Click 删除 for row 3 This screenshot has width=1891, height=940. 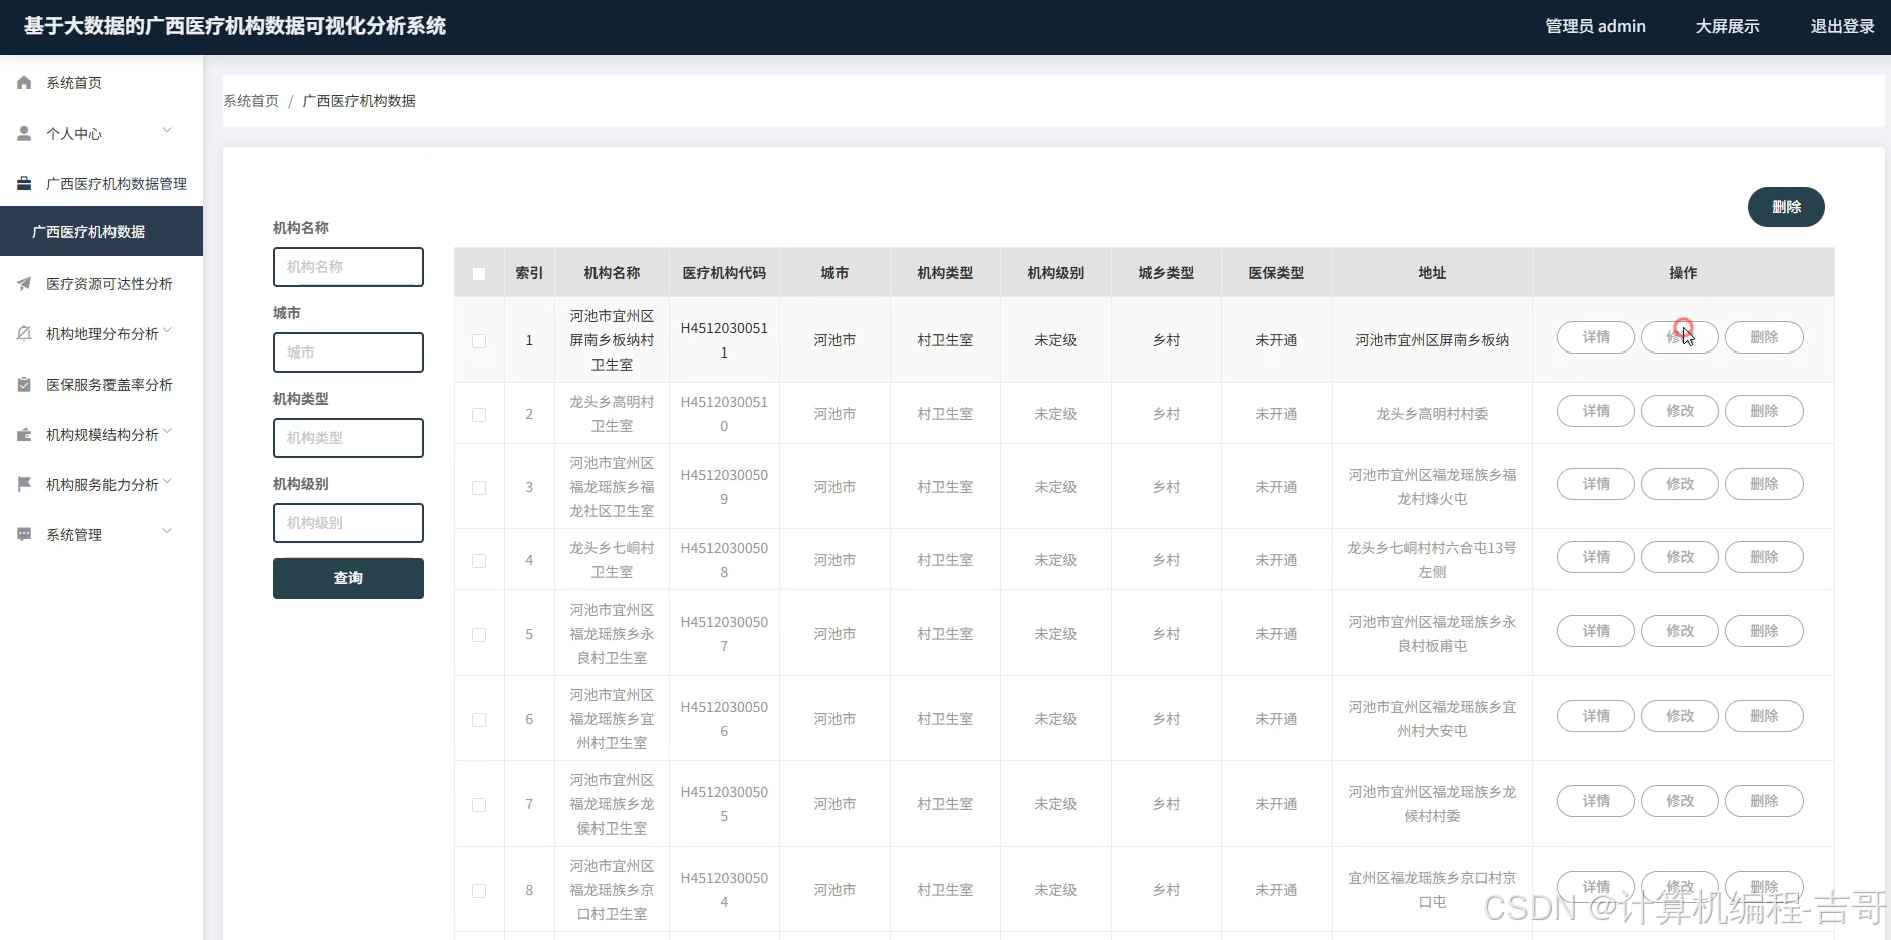[x=1764, y=484]
